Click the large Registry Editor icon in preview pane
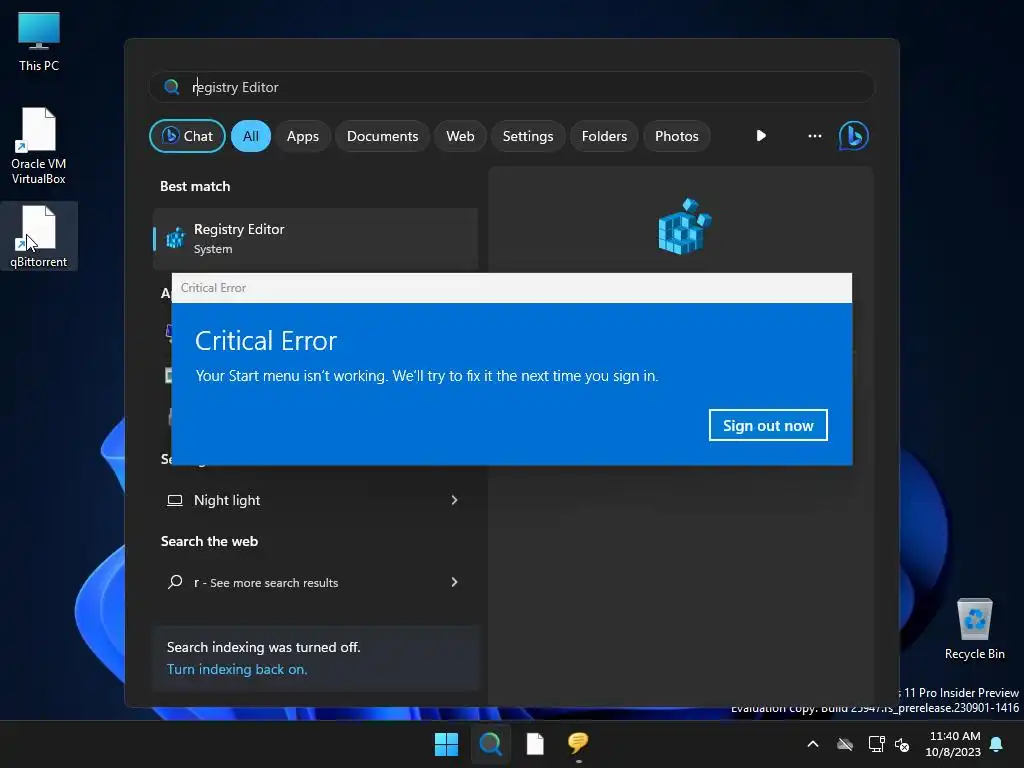1024x768 pixels. point(684,226)
